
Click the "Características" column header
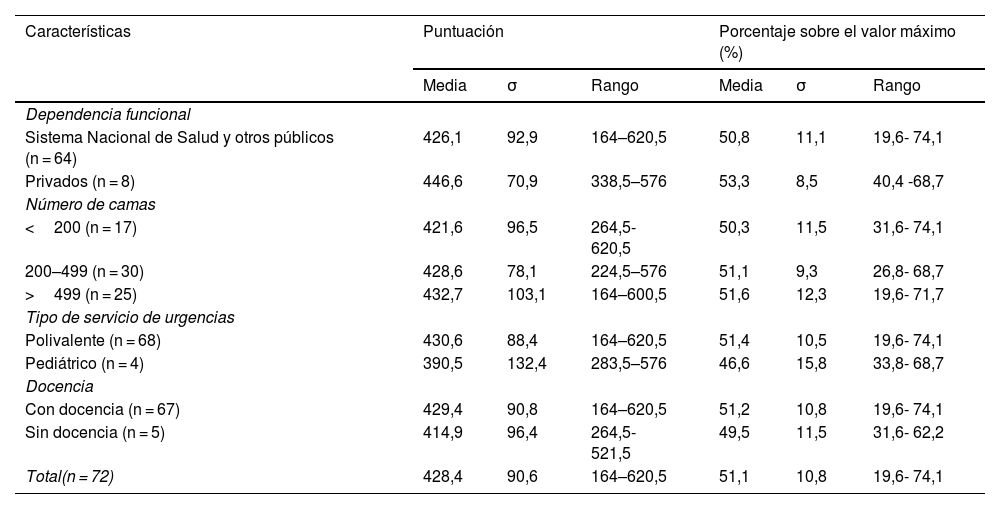78,32
